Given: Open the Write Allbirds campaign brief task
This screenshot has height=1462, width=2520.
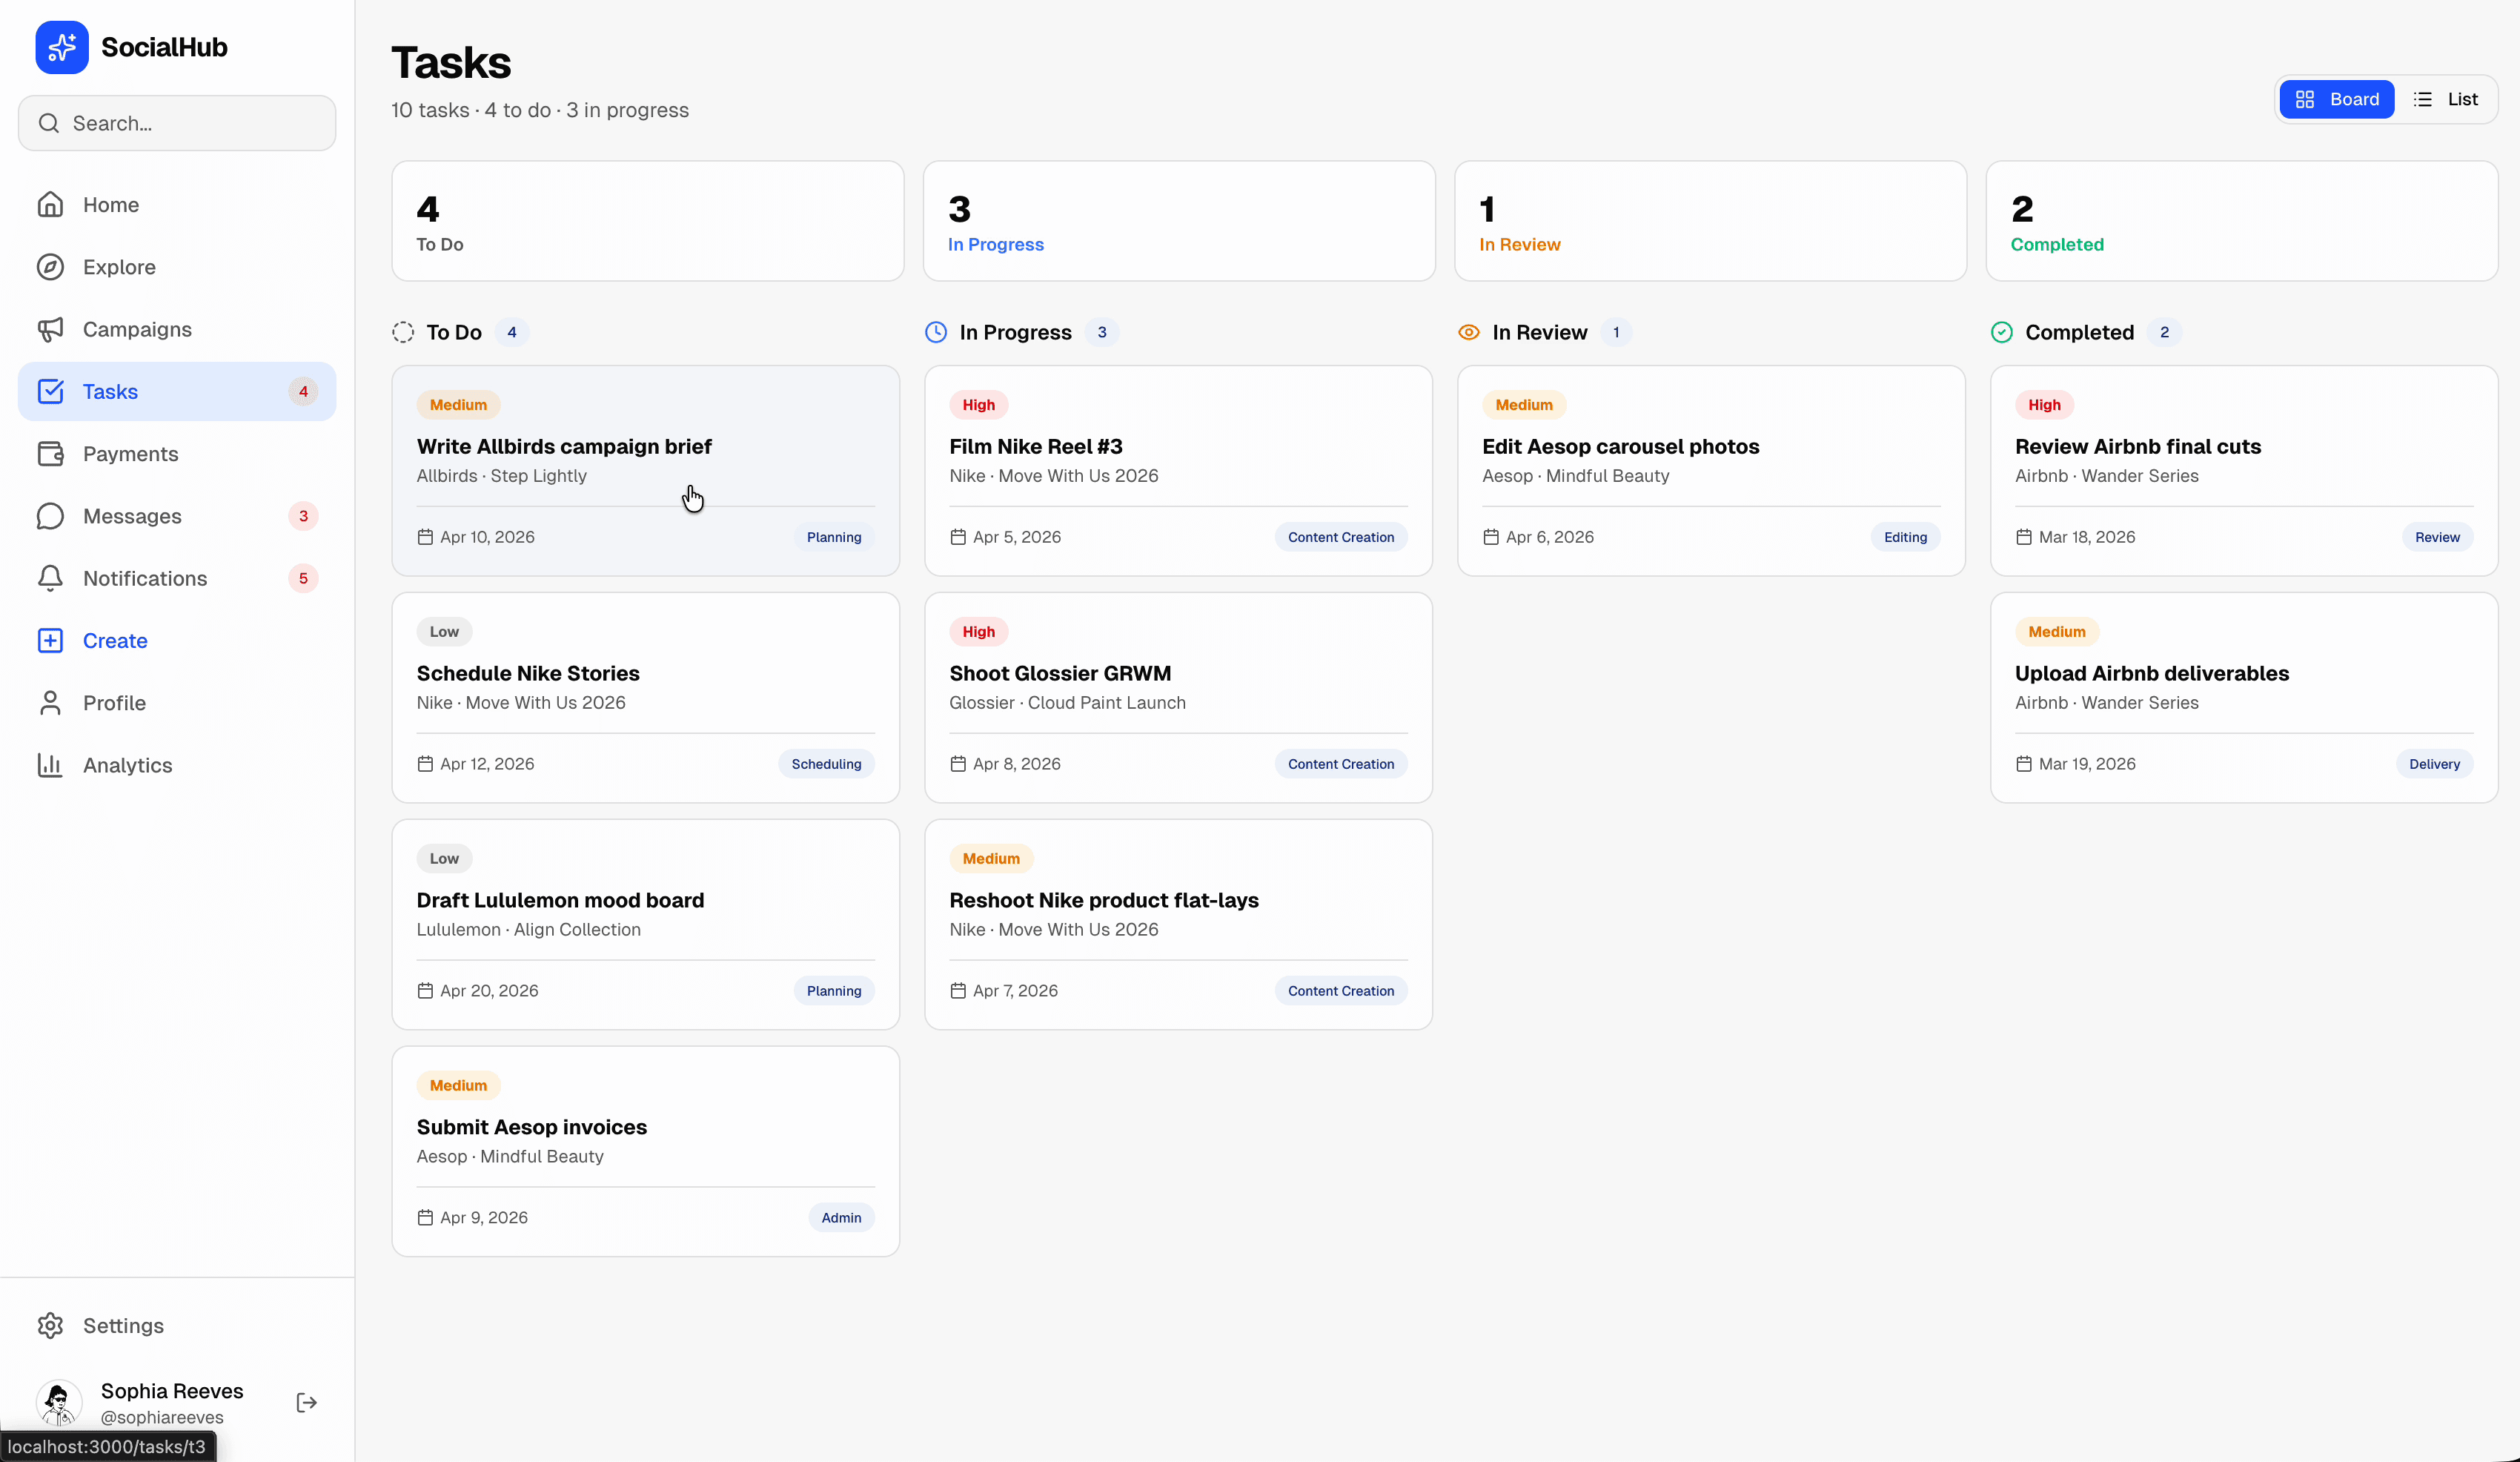Looking at the screenshot, I should click(564, 446).
